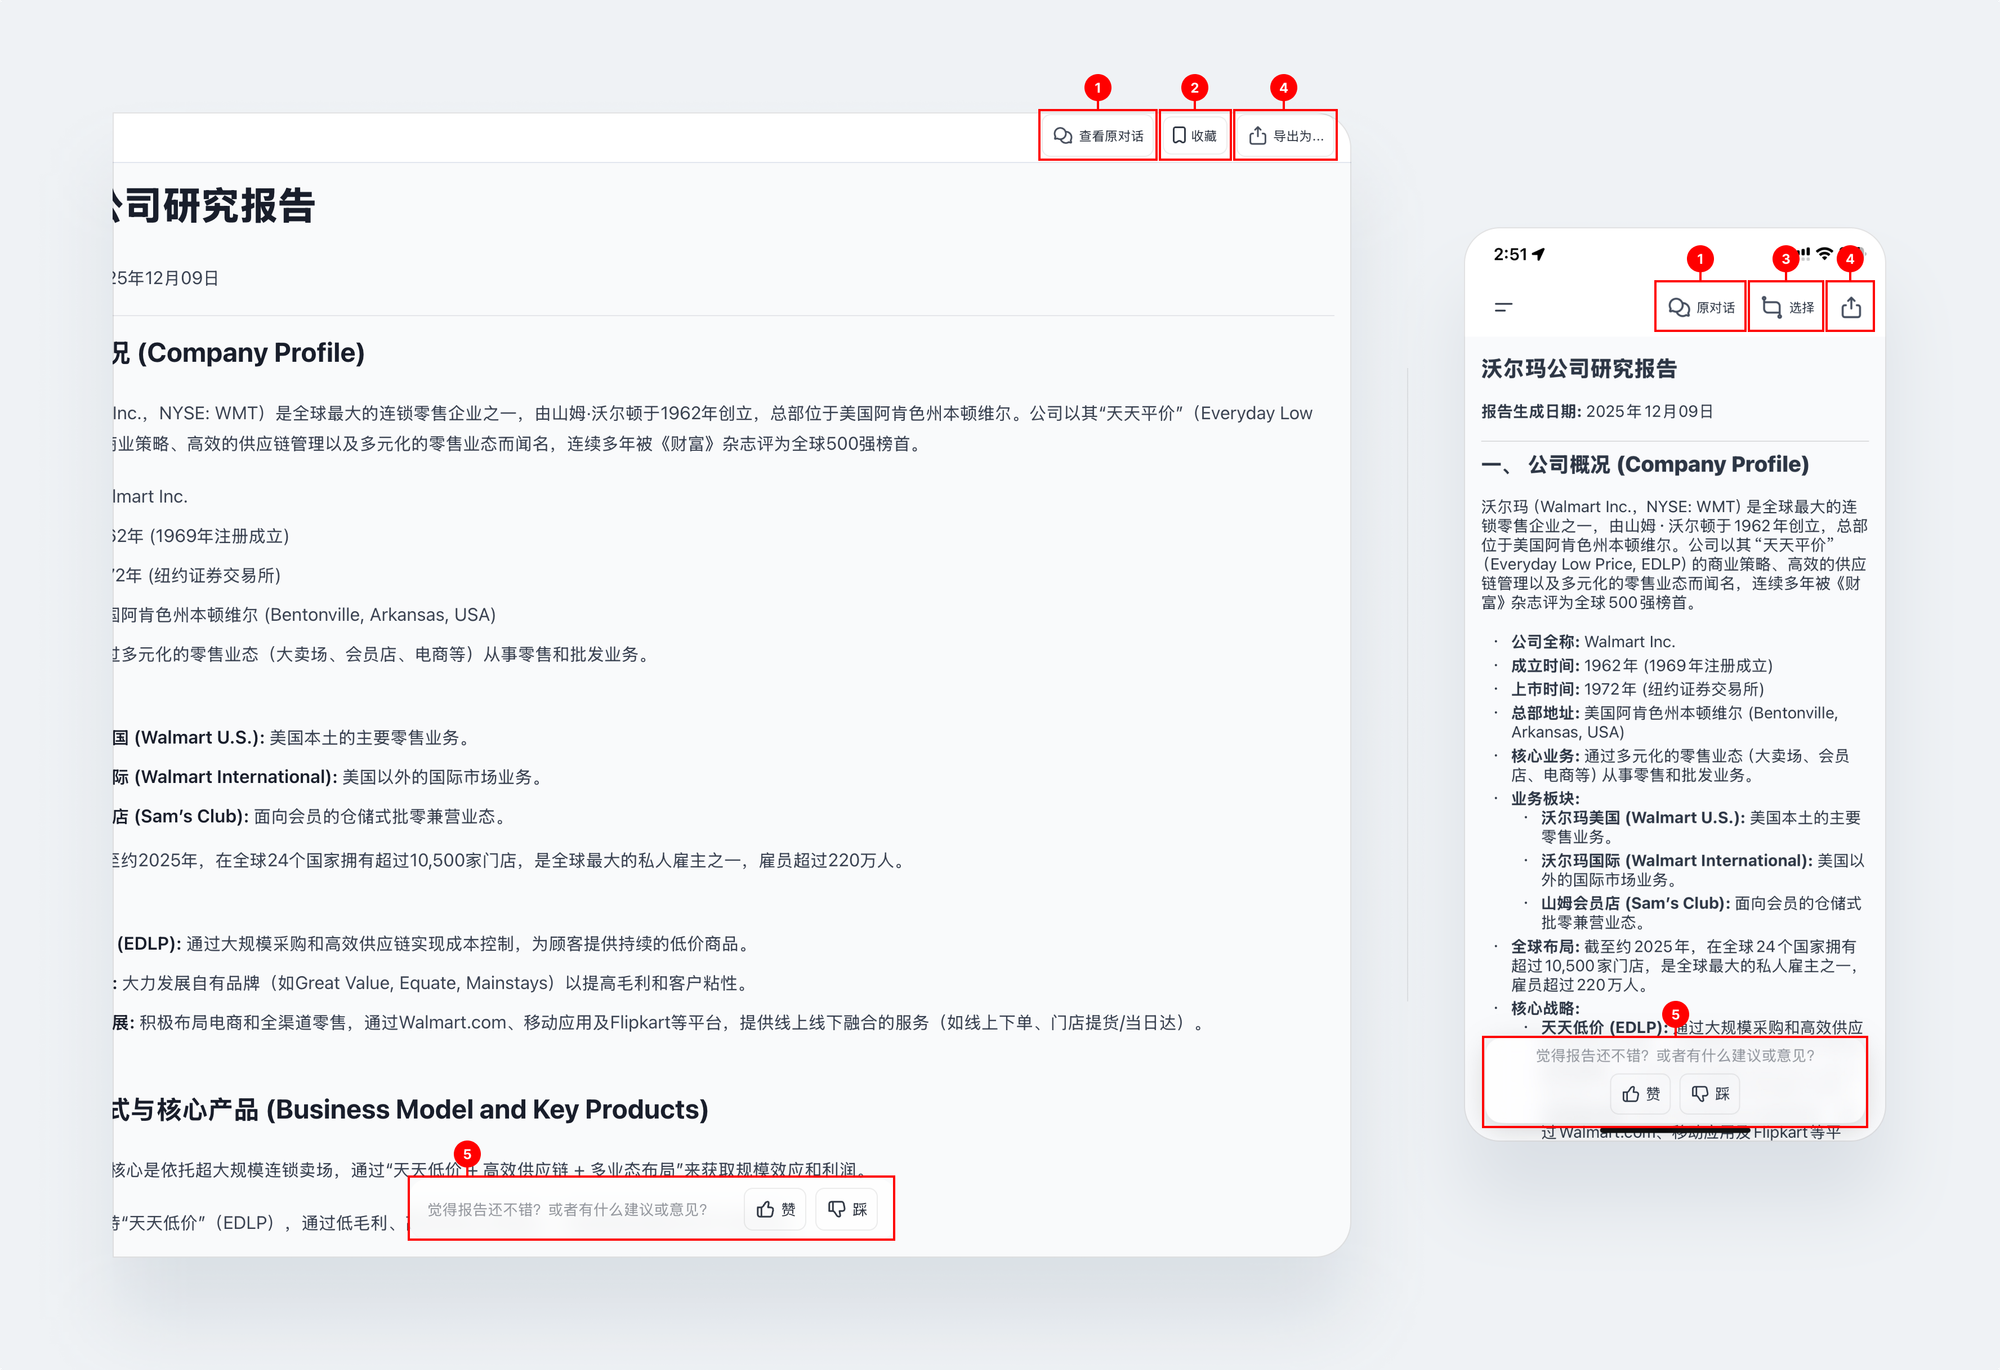Click desktop text Walmart International line
The width and height of the screenshot is (2000, 1370).
(327, 777)
